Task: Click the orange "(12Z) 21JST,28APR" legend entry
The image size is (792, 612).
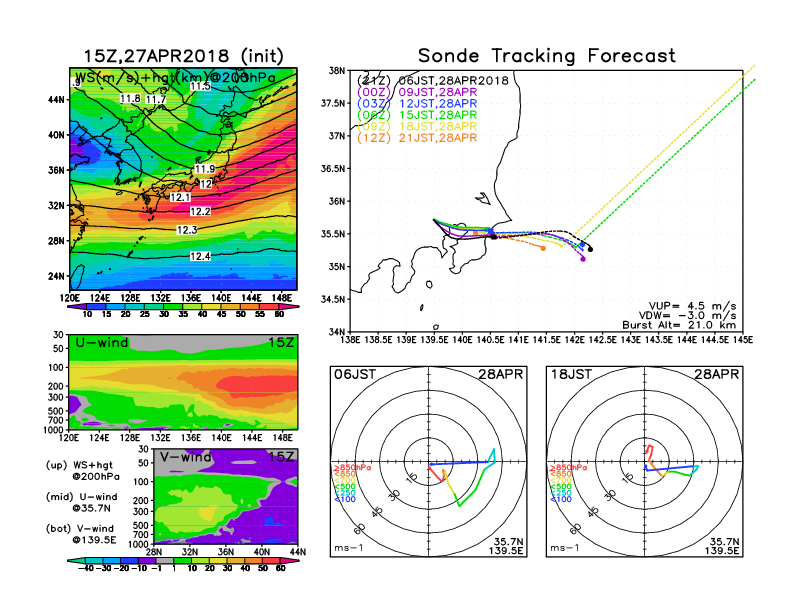Action: [x=417, y=138]
